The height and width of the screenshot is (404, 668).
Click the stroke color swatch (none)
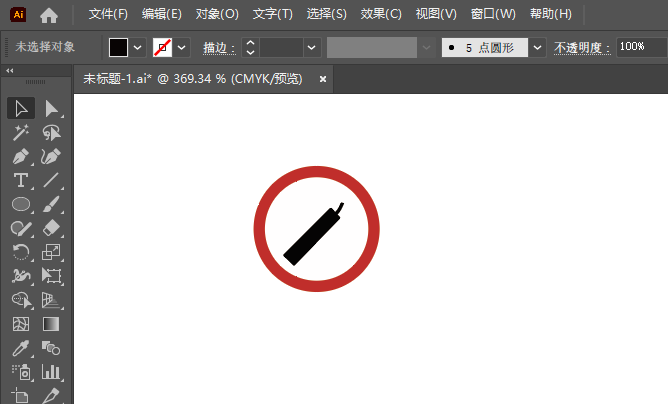point(162,47)
